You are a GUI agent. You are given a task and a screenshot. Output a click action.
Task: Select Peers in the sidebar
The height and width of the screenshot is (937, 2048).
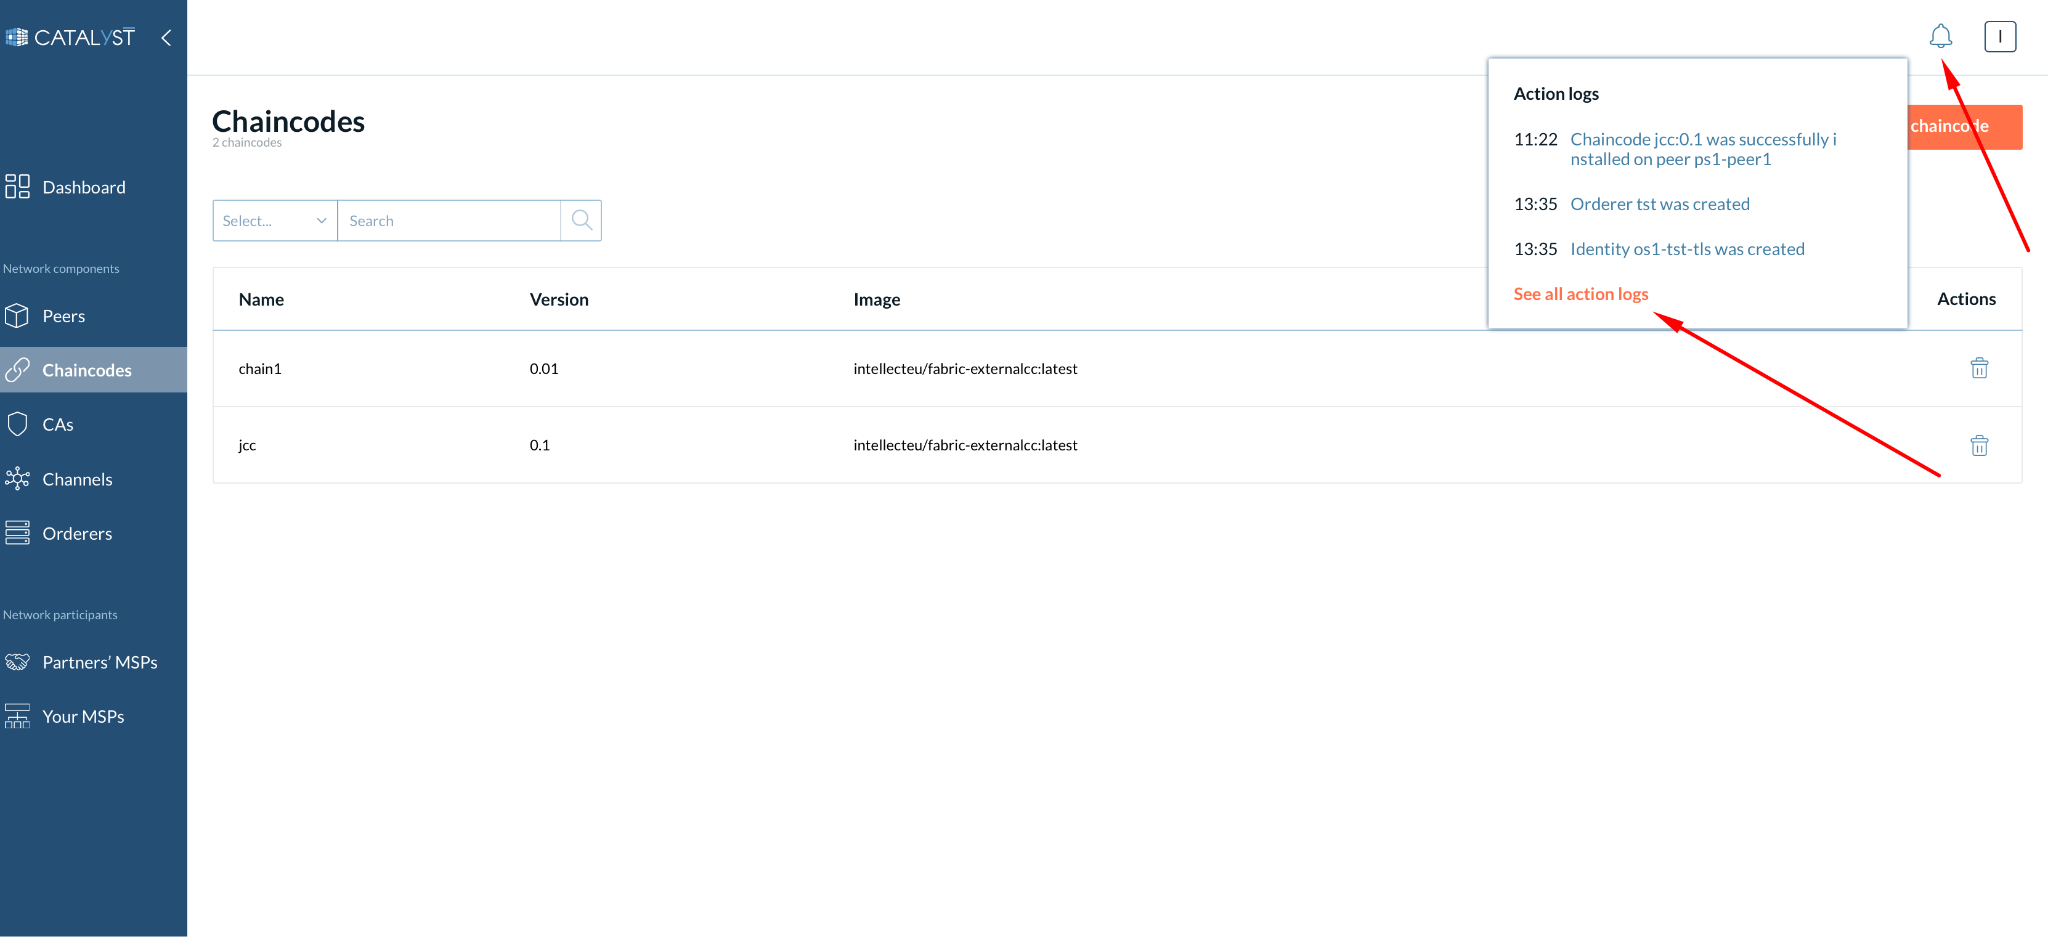64,316
